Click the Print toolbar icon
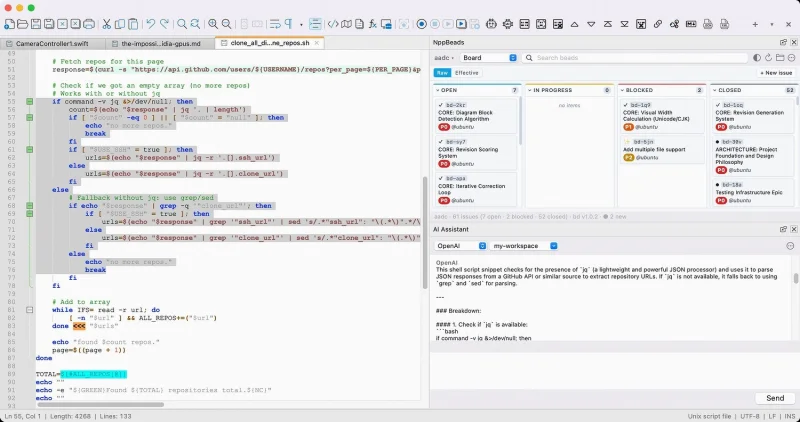800x422 pixels. [x=89, y=24]
